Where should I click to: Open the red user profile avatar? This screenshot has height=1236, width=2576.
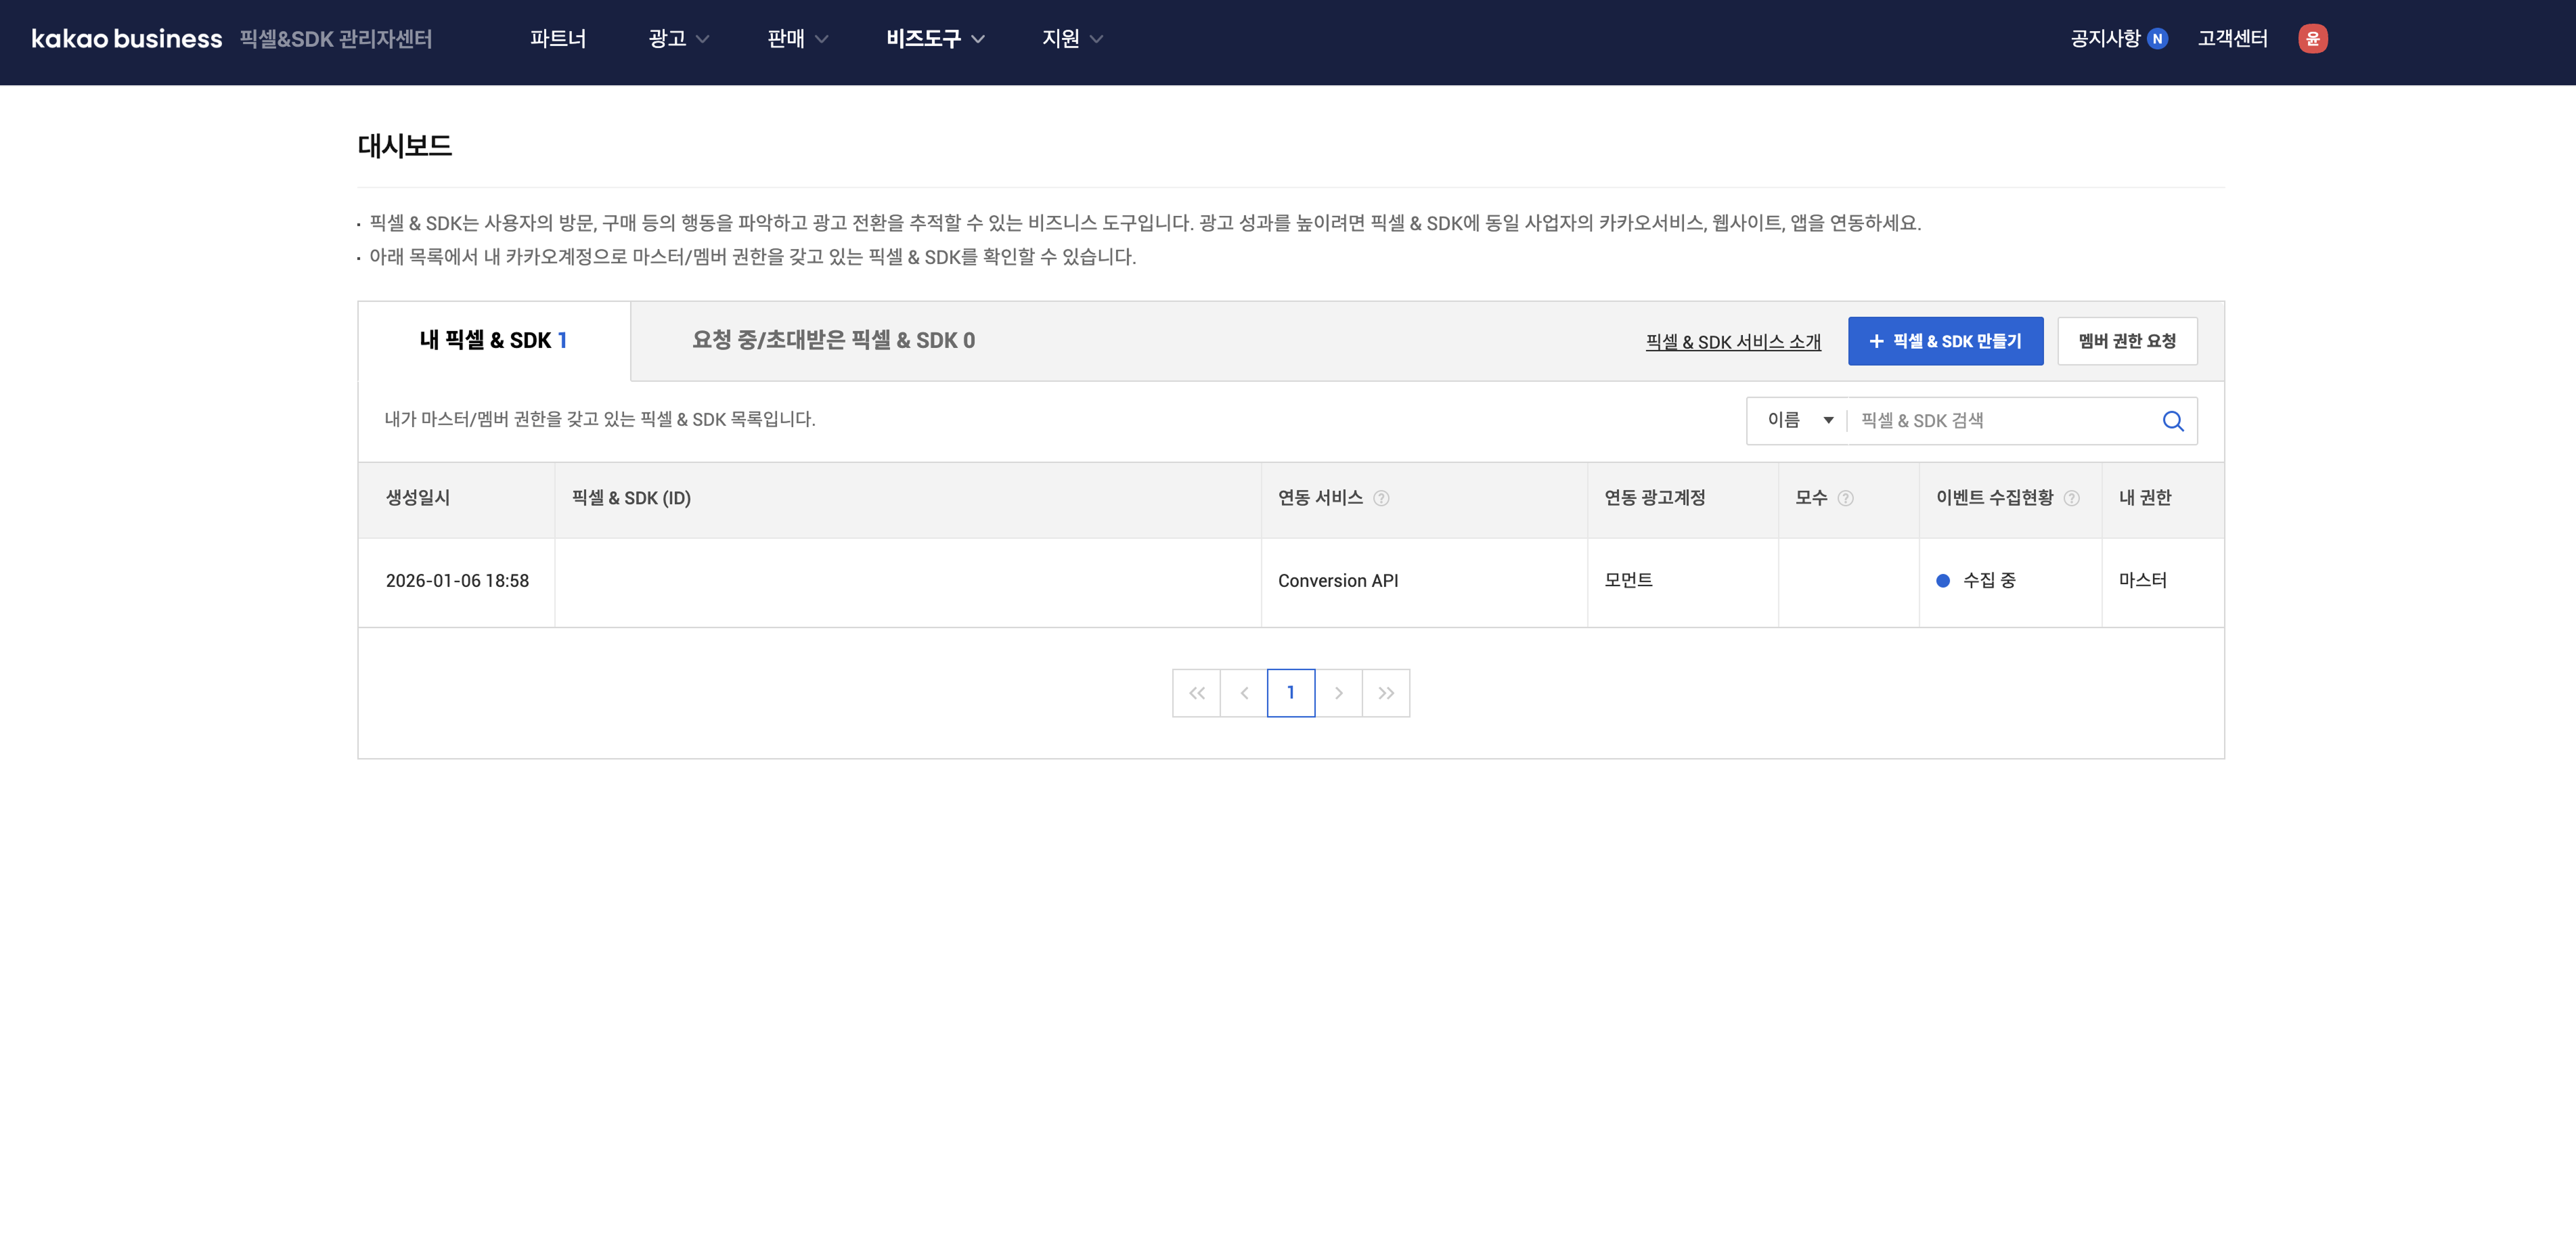point(2312,39)
